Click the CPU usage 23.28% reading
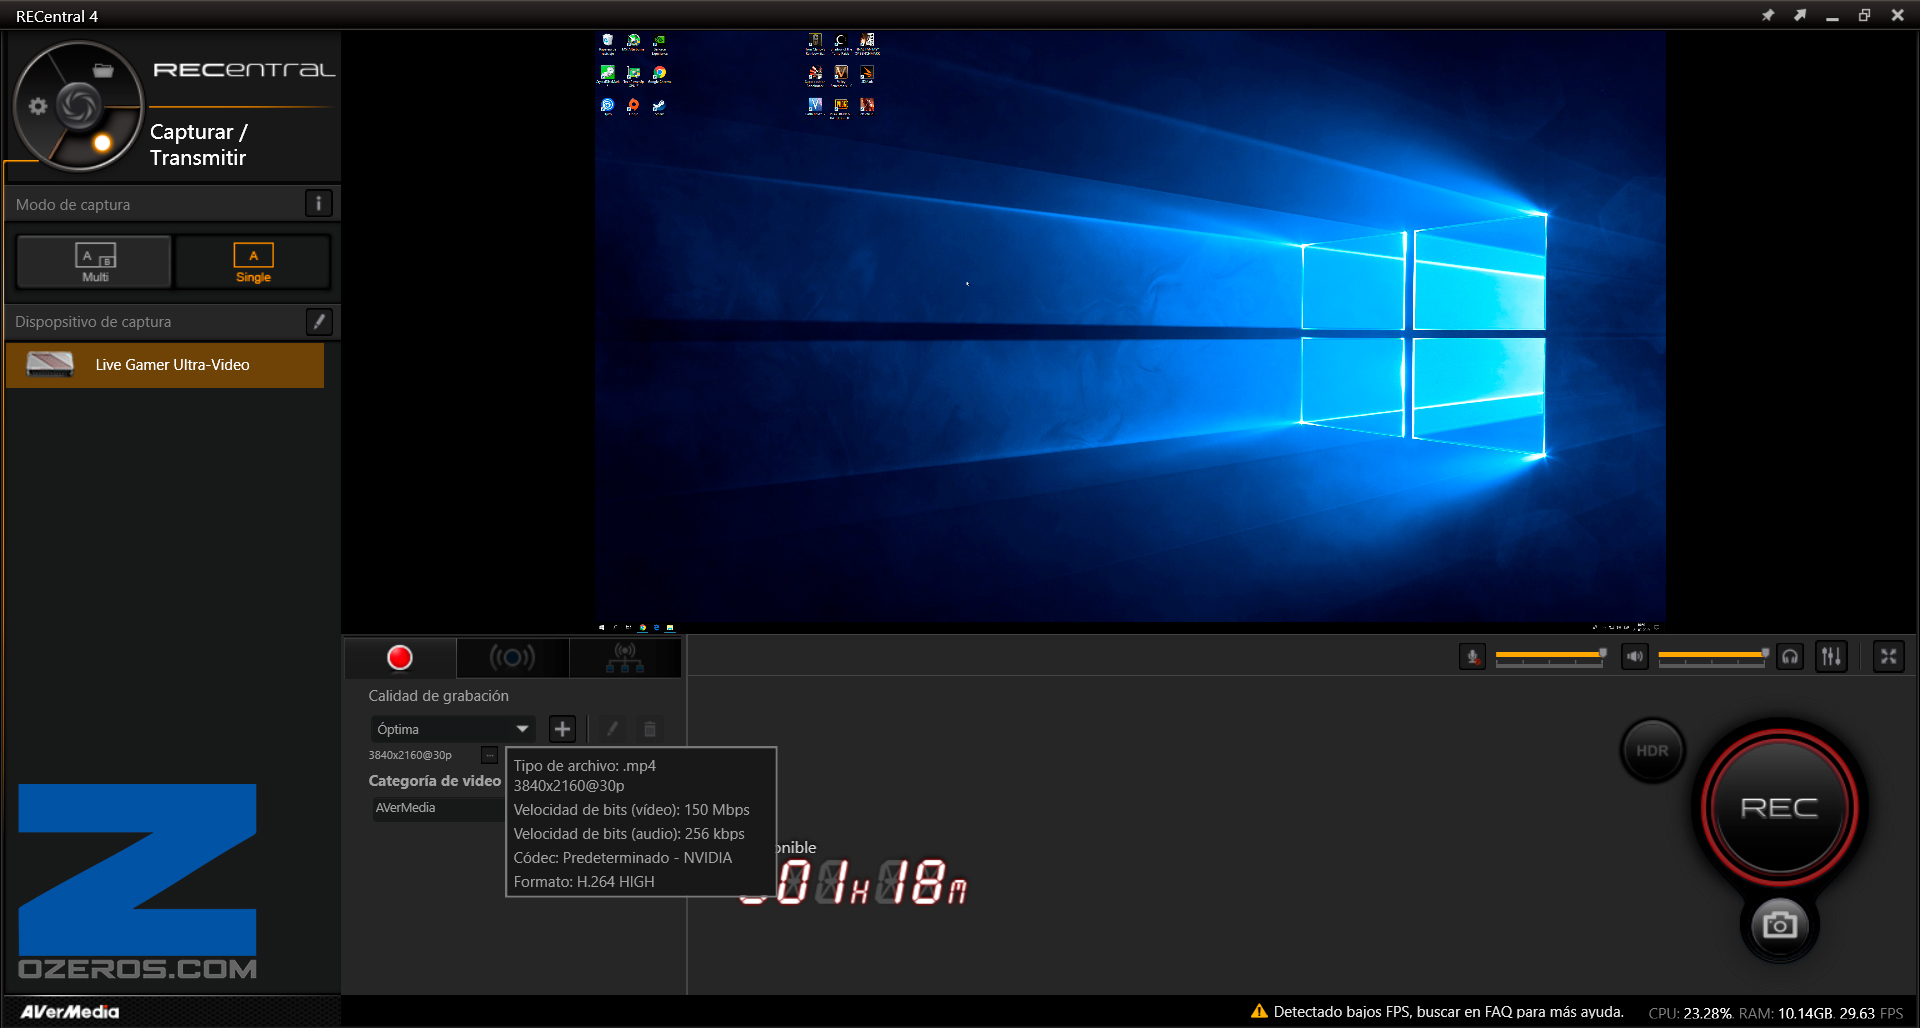Screen dimensions: 1920x1028 pos(1690,1013)
